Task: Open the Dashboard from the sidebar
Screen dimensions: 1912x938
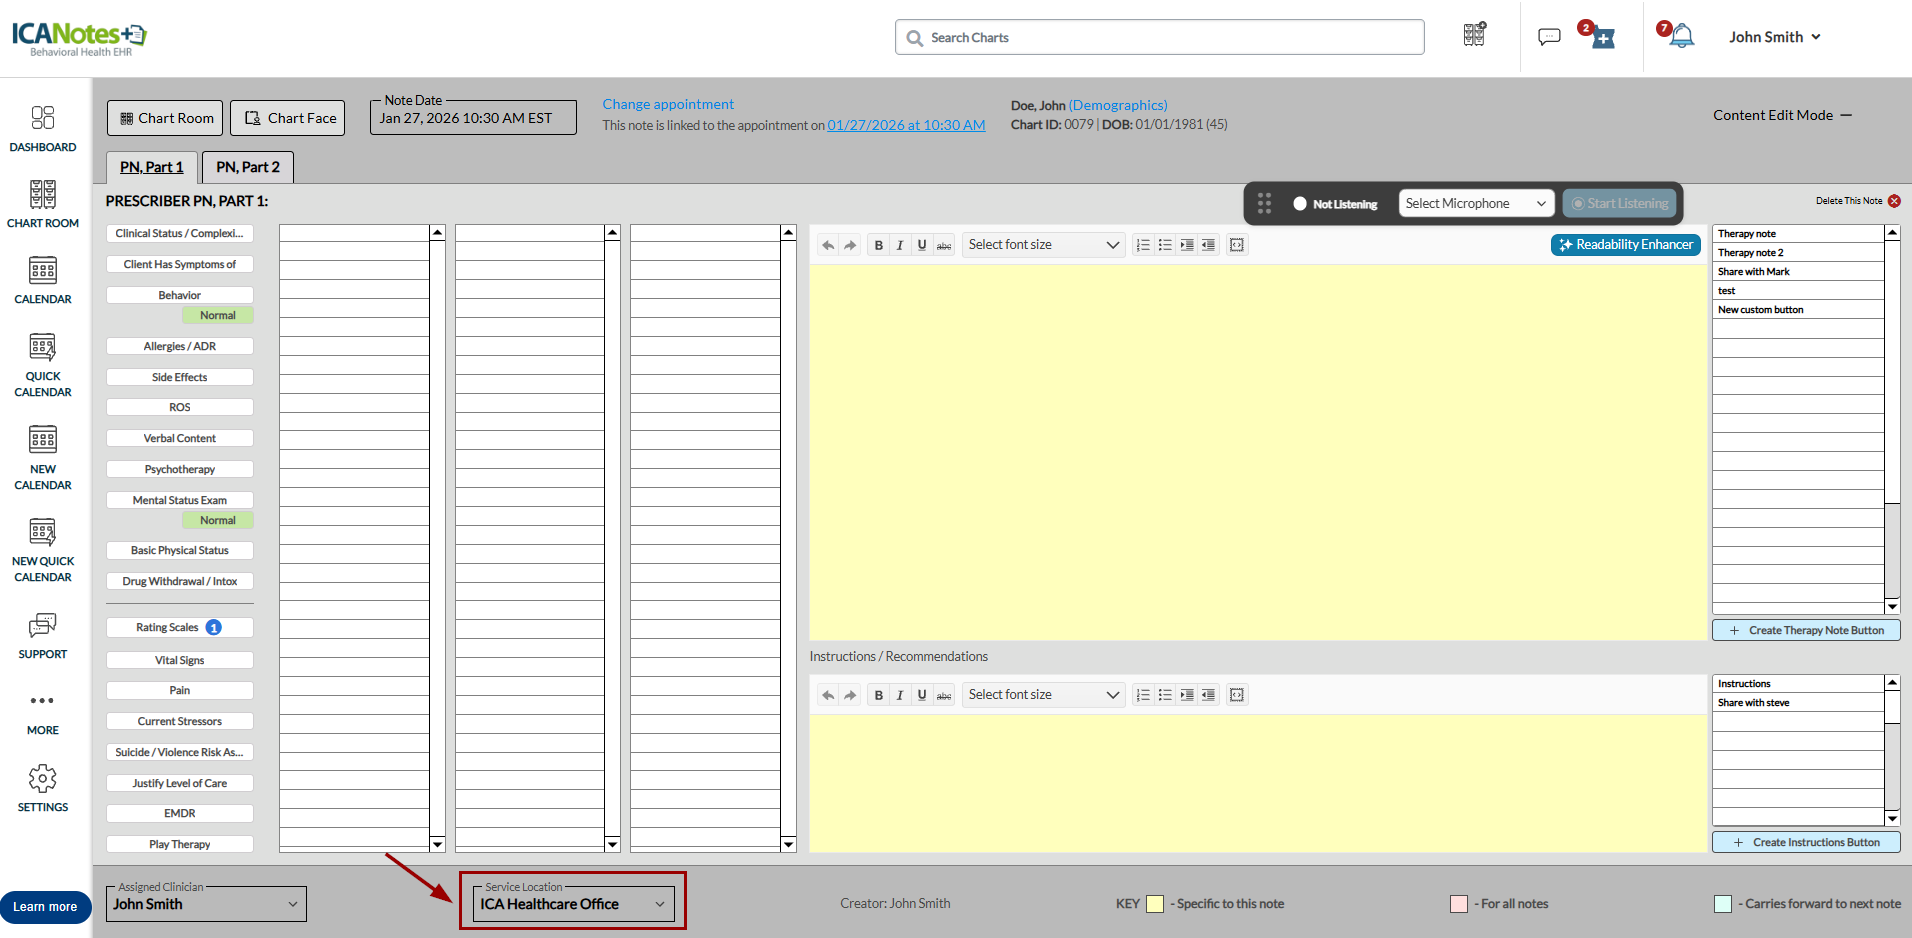Action: click(x=43, y=129)
